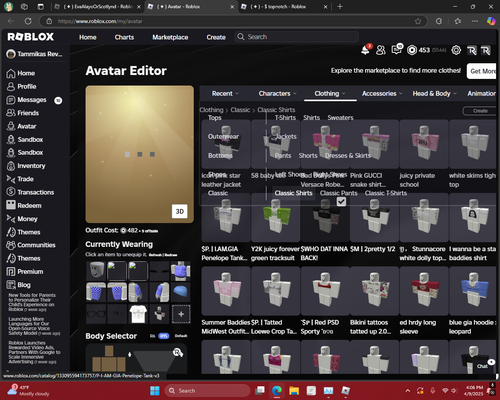
Task: Open Marketplace in top navigation
Action: point(170,37)
